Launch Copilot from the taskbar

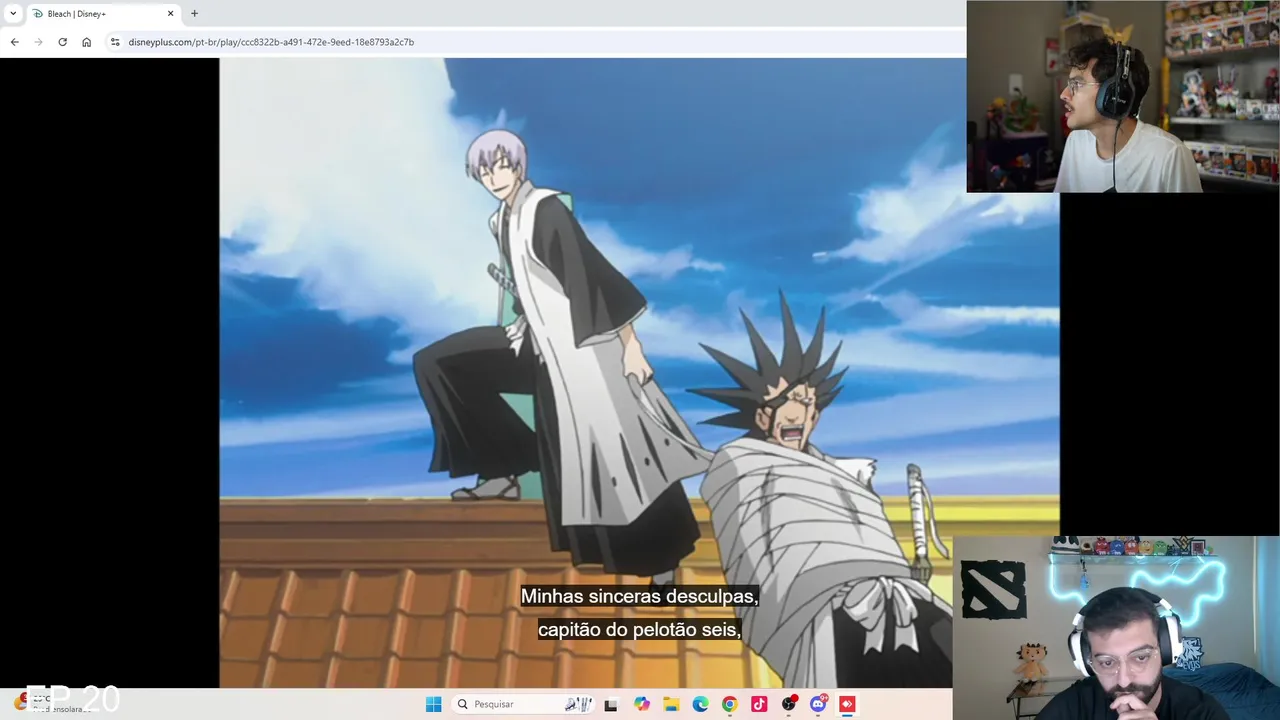coord(642,704)
